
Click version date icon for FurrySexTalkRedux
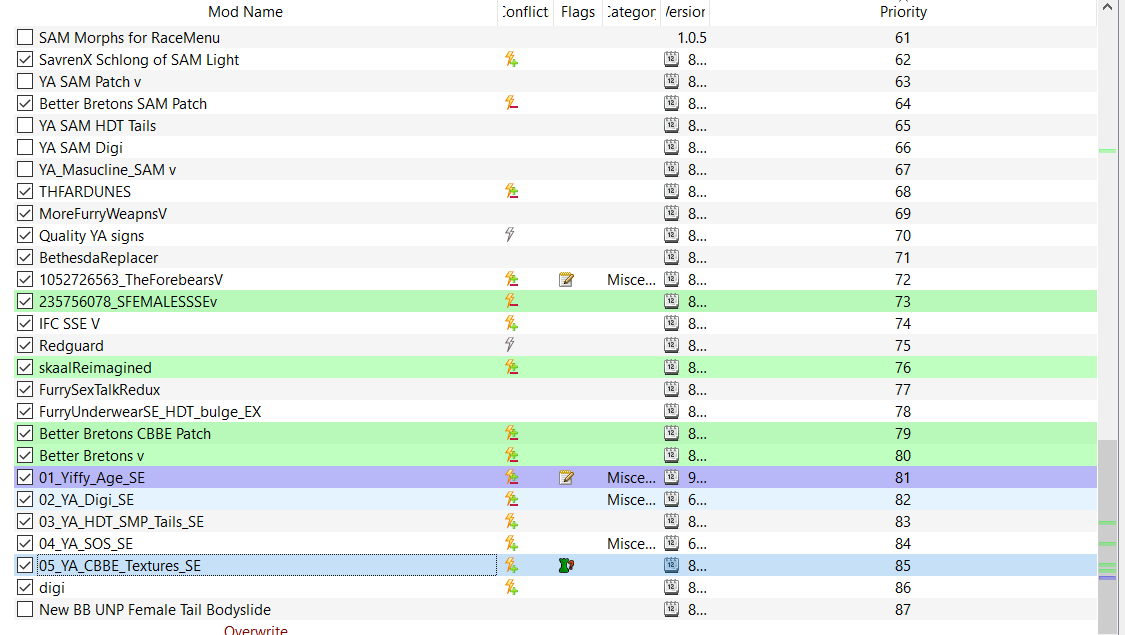point(671,389)
